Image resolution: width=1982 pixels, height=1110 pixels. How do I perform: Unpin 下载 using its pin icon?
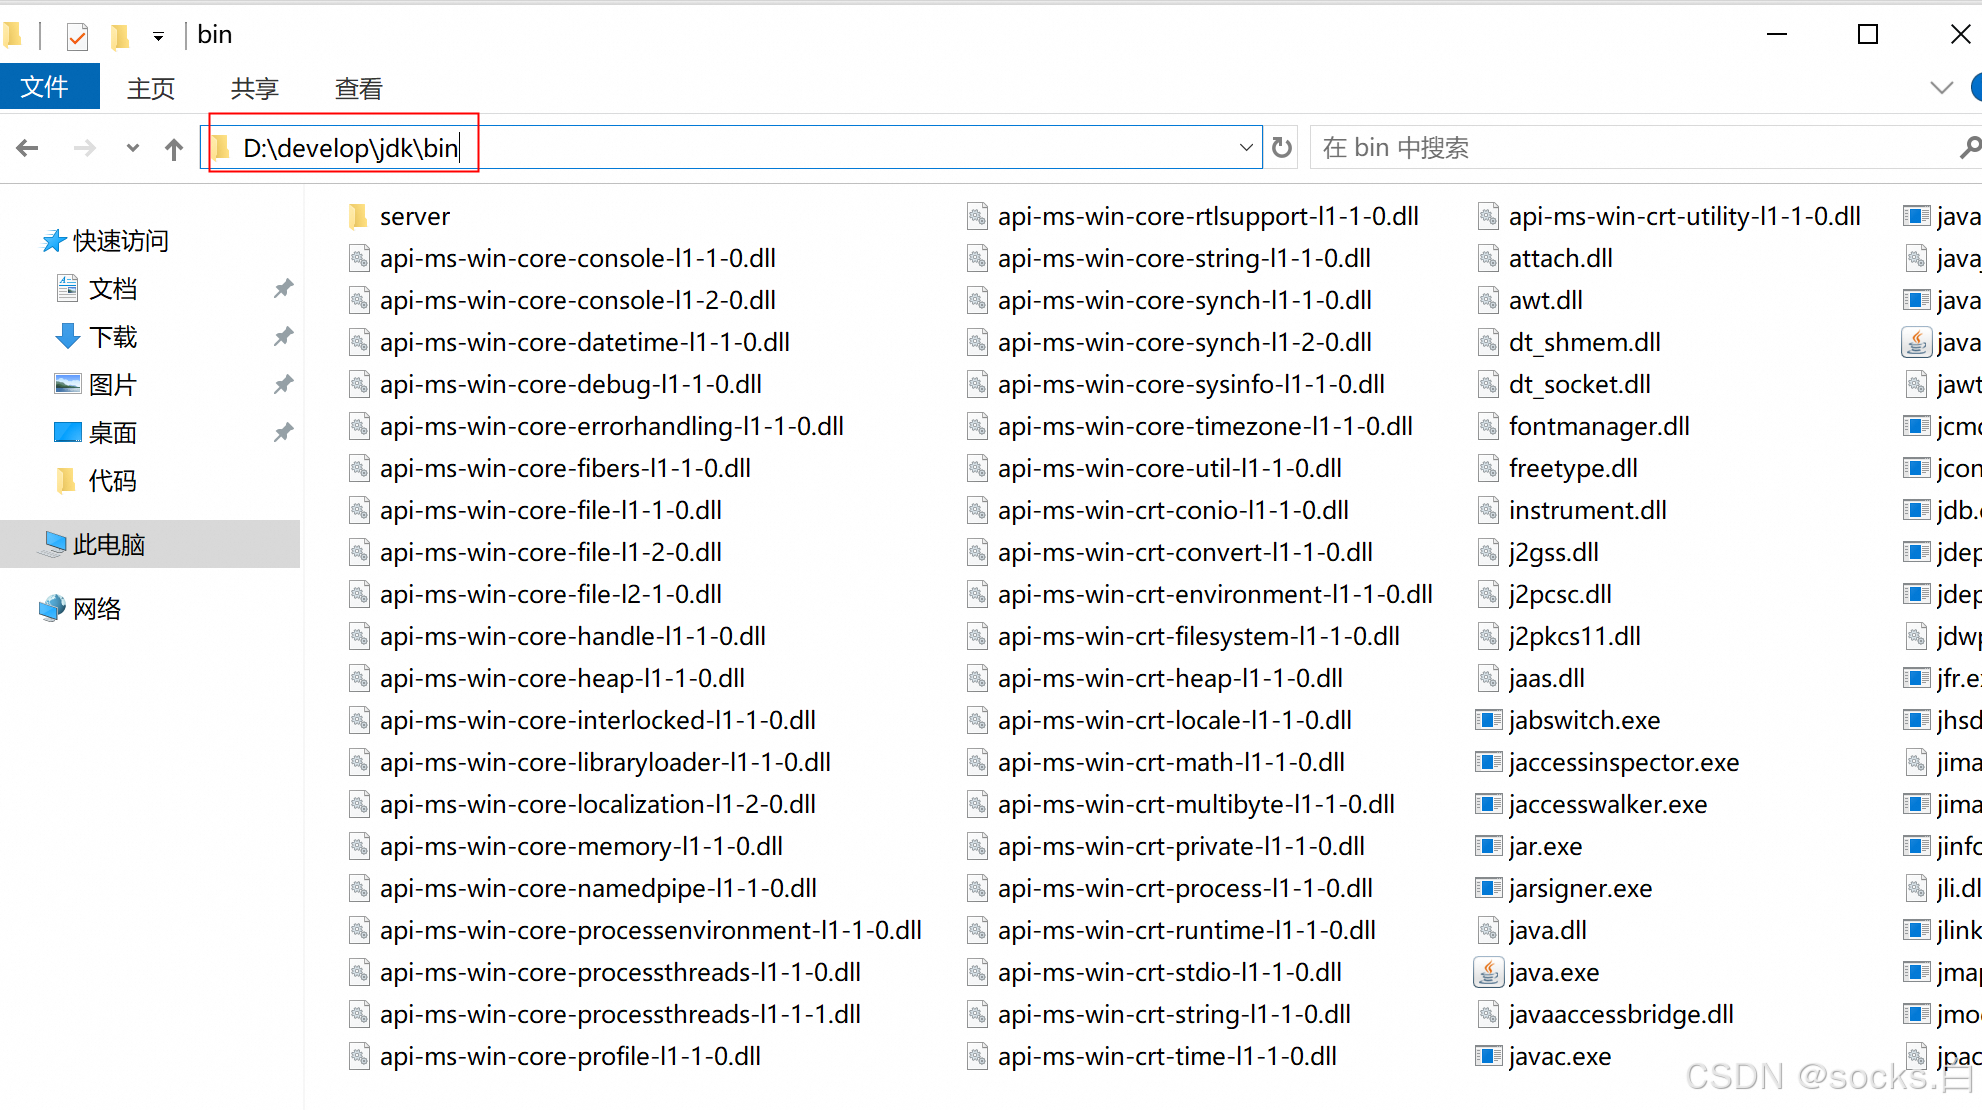pos(284,337)
